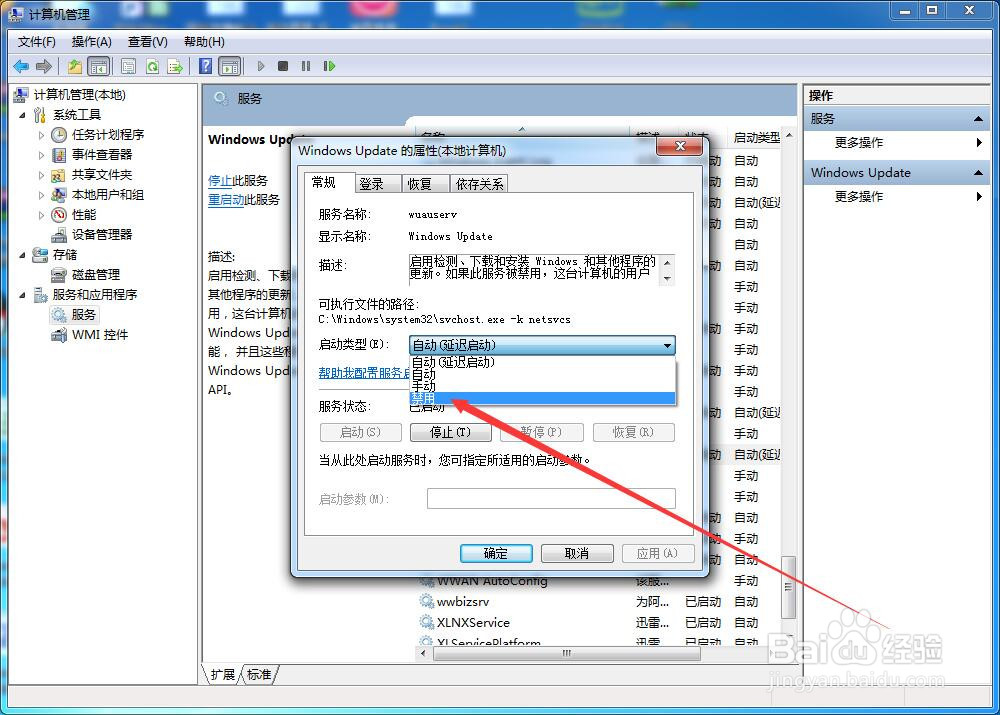Viewport: 1000px width, 715px height.
Task: Collapse the 服务 actions section arrow
Action: 978,119
